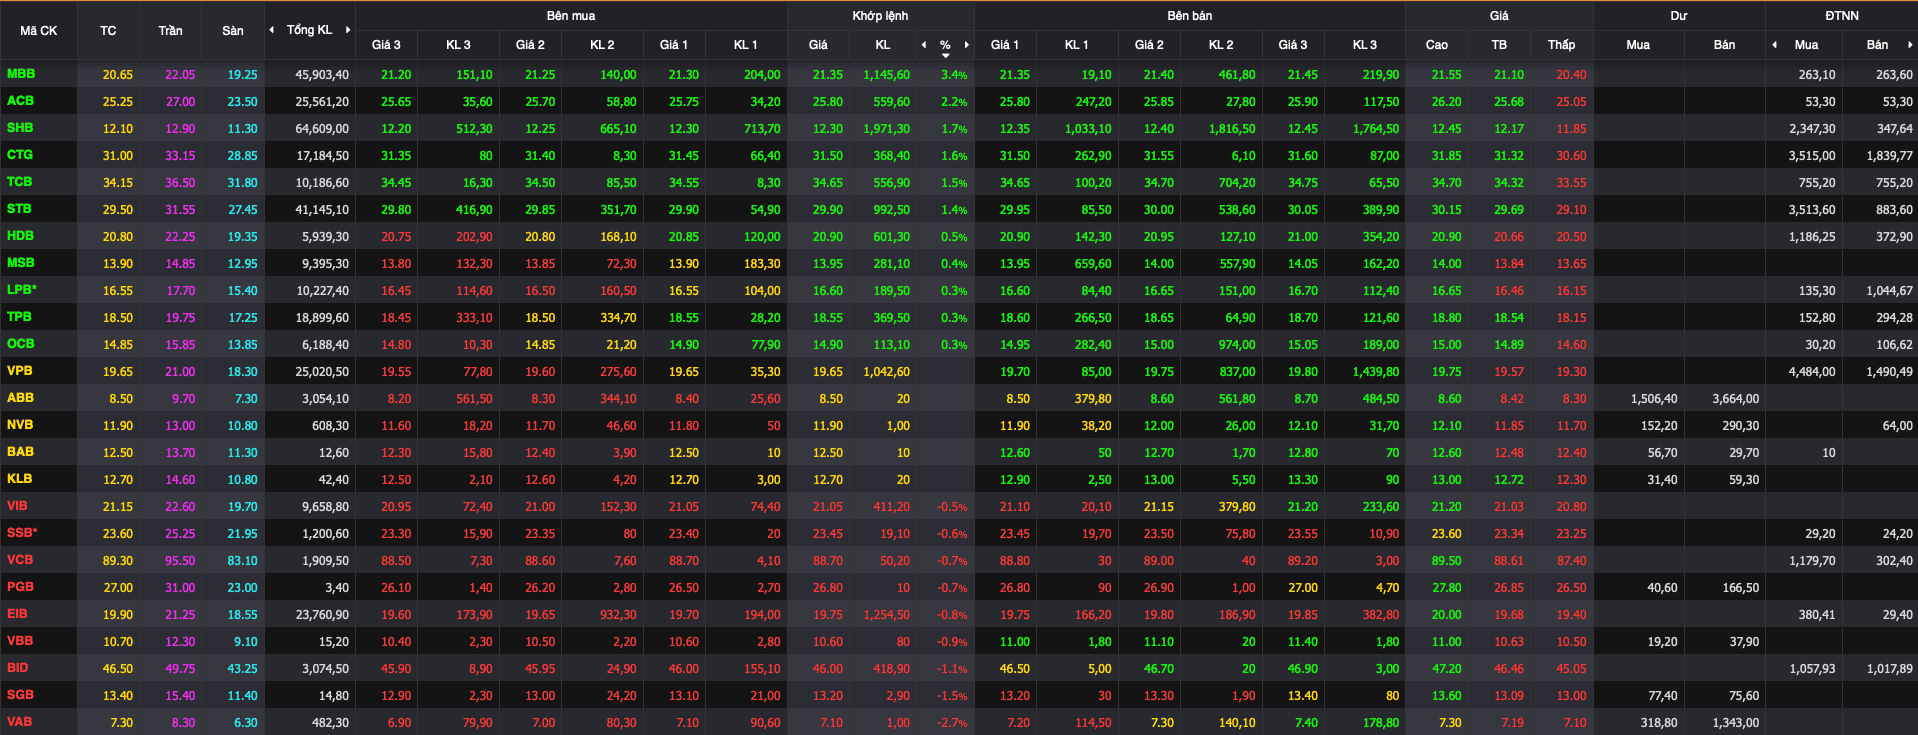Viewport: 1918px width, 735px height.
Task: Select the VIB ticker
Action: (x=18, y=506)
